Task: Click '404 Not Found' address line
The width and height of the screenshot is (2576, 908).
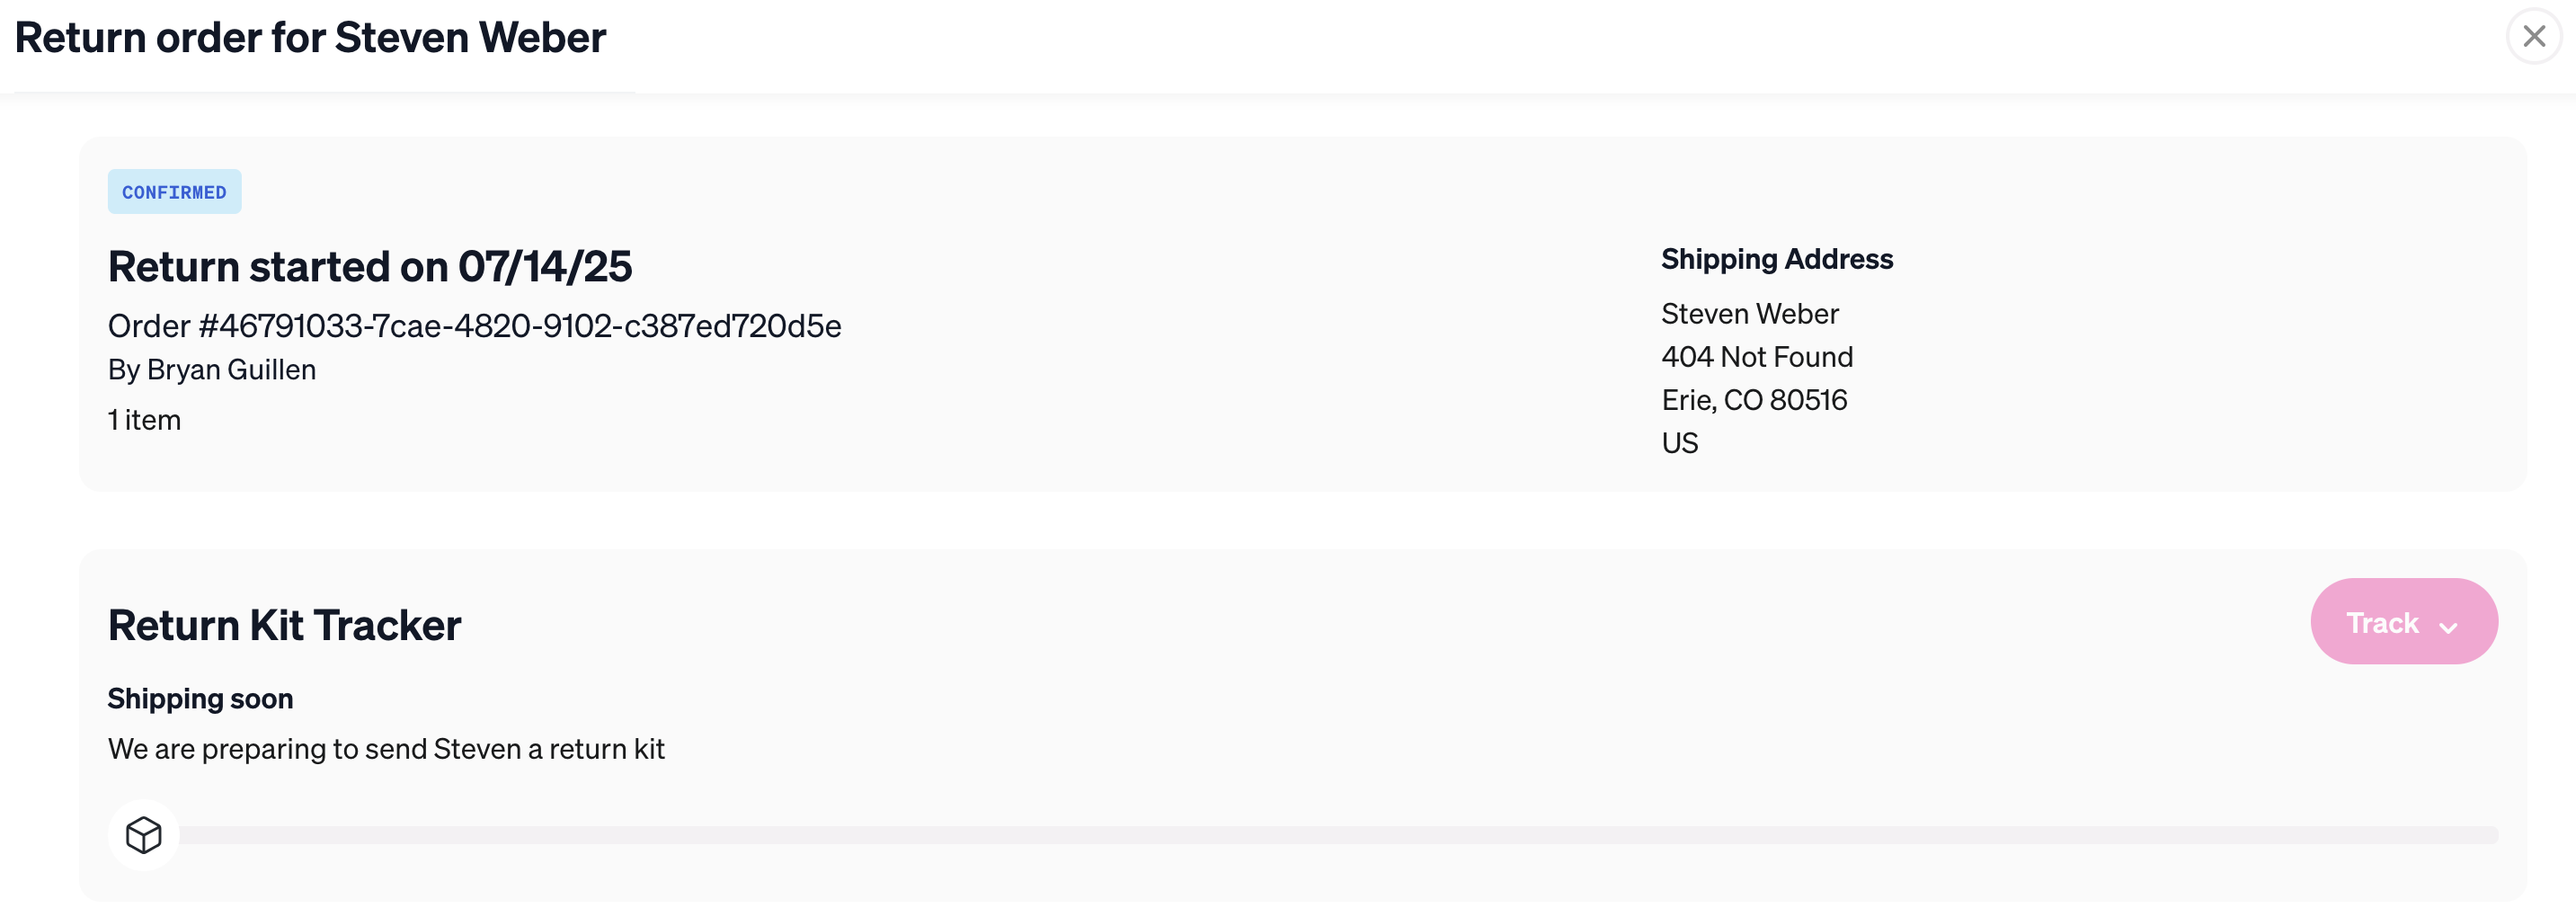Action: pyautogui.click(x=1757, y=357)
